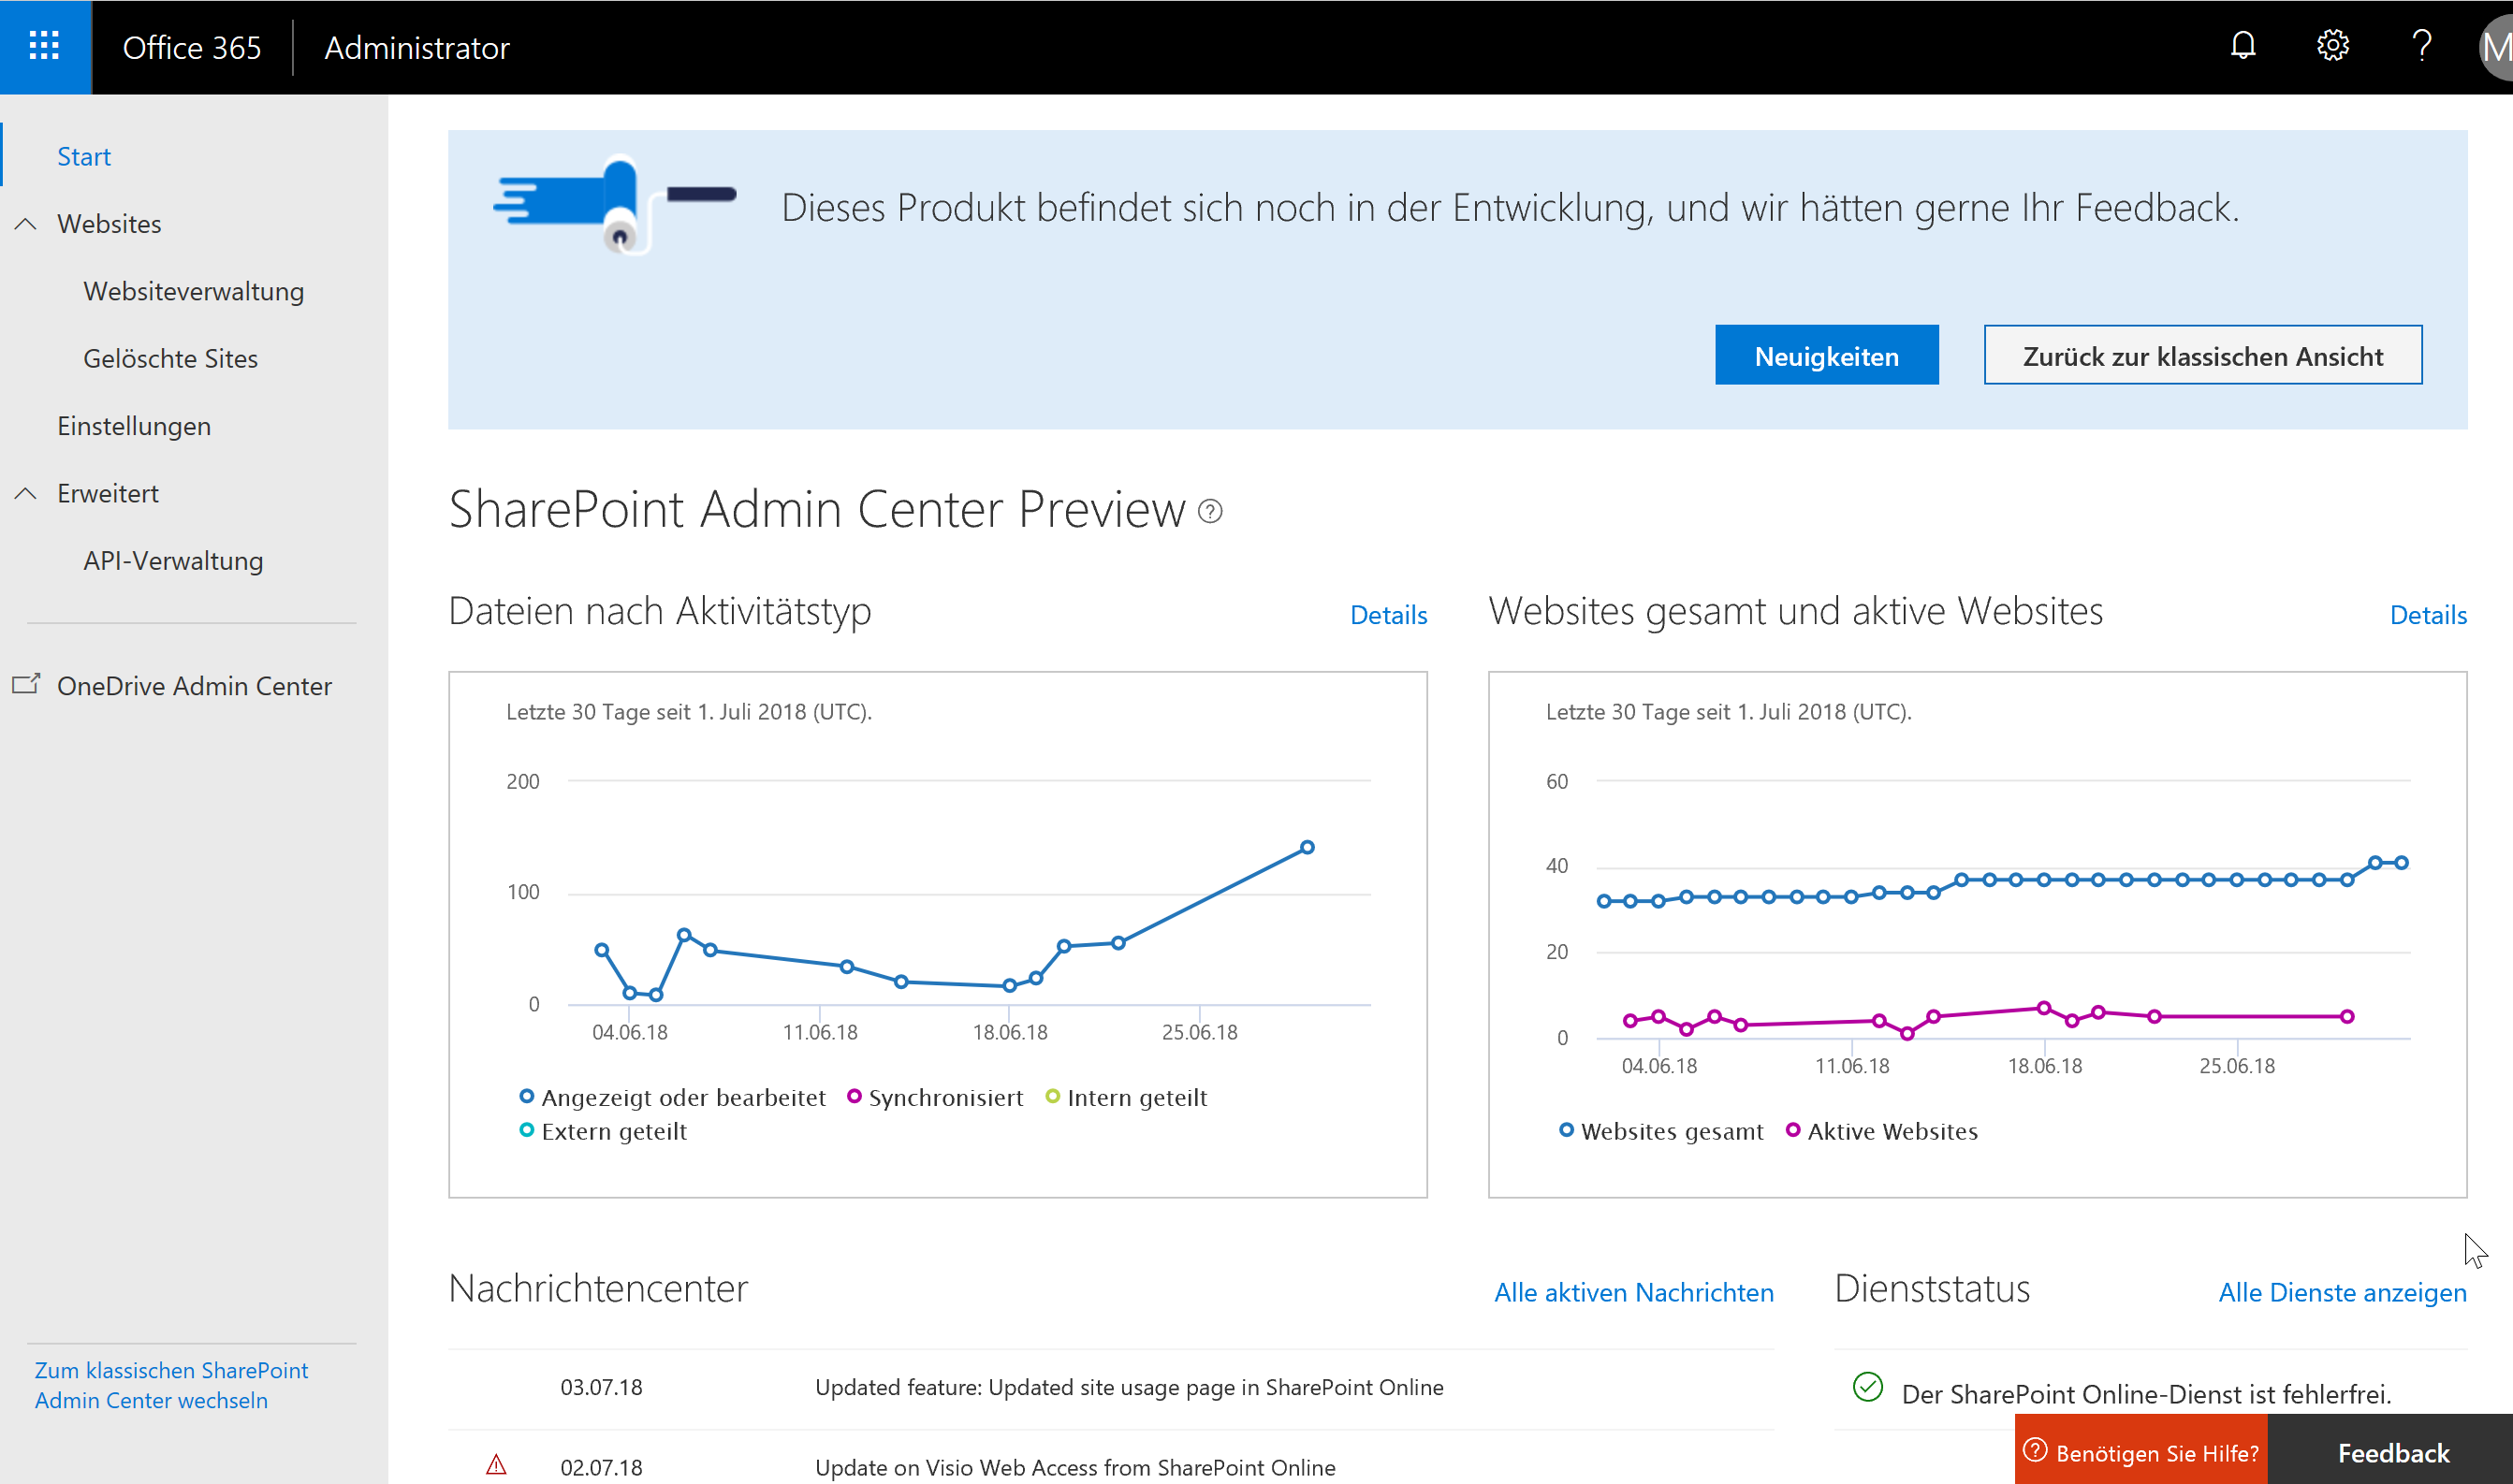Click the warning triangle icon for 02.07.18 message

(x=496, y=1466)
